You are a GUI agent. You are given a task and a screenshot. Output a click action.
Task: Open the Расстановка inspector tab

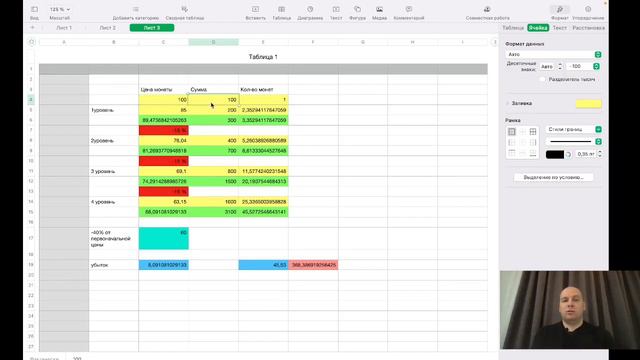[x=589, y=28]
